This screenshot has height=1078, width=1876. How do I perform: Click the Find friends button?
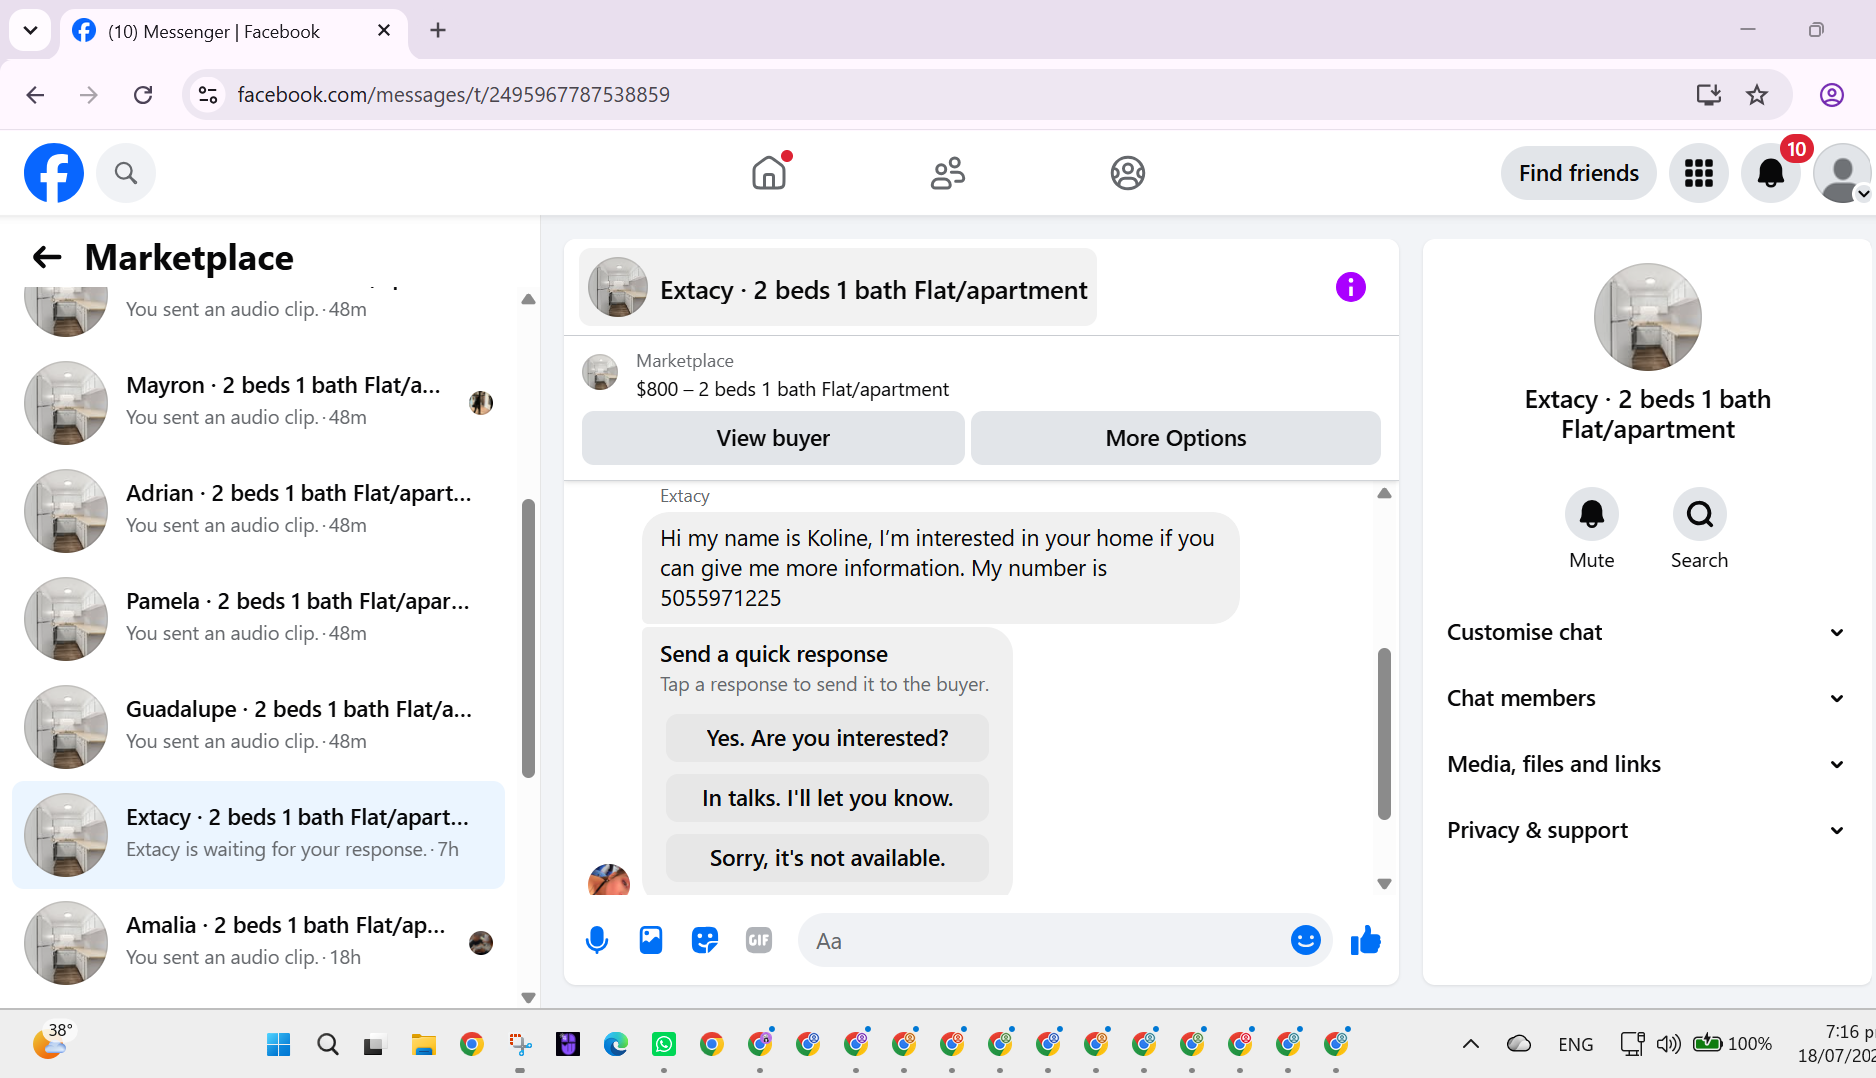tap(1579, 173)
